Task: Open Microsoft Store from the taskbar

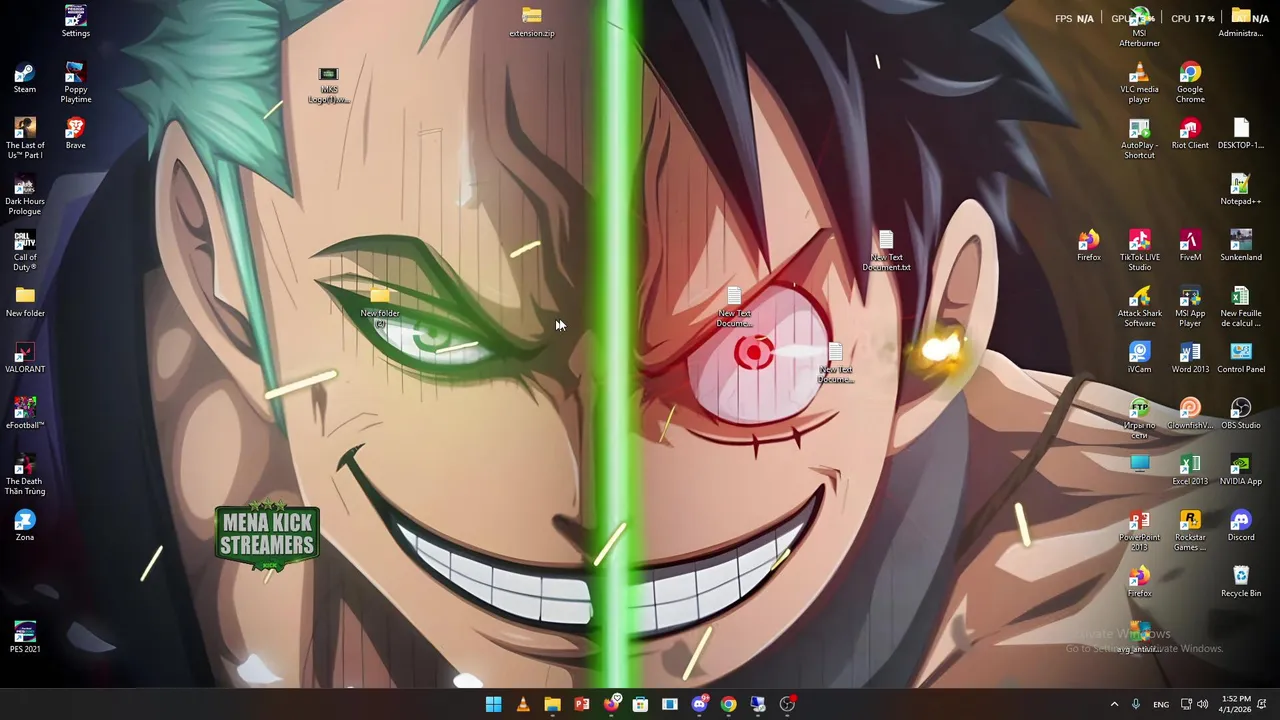Action: (x=640, y=704)
